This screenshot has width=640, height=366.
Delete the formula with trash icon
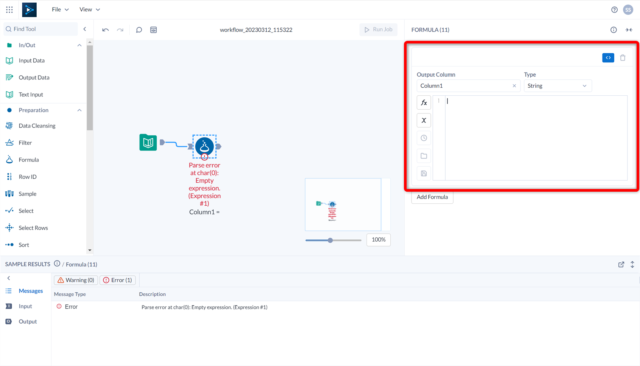coord(623,58)
